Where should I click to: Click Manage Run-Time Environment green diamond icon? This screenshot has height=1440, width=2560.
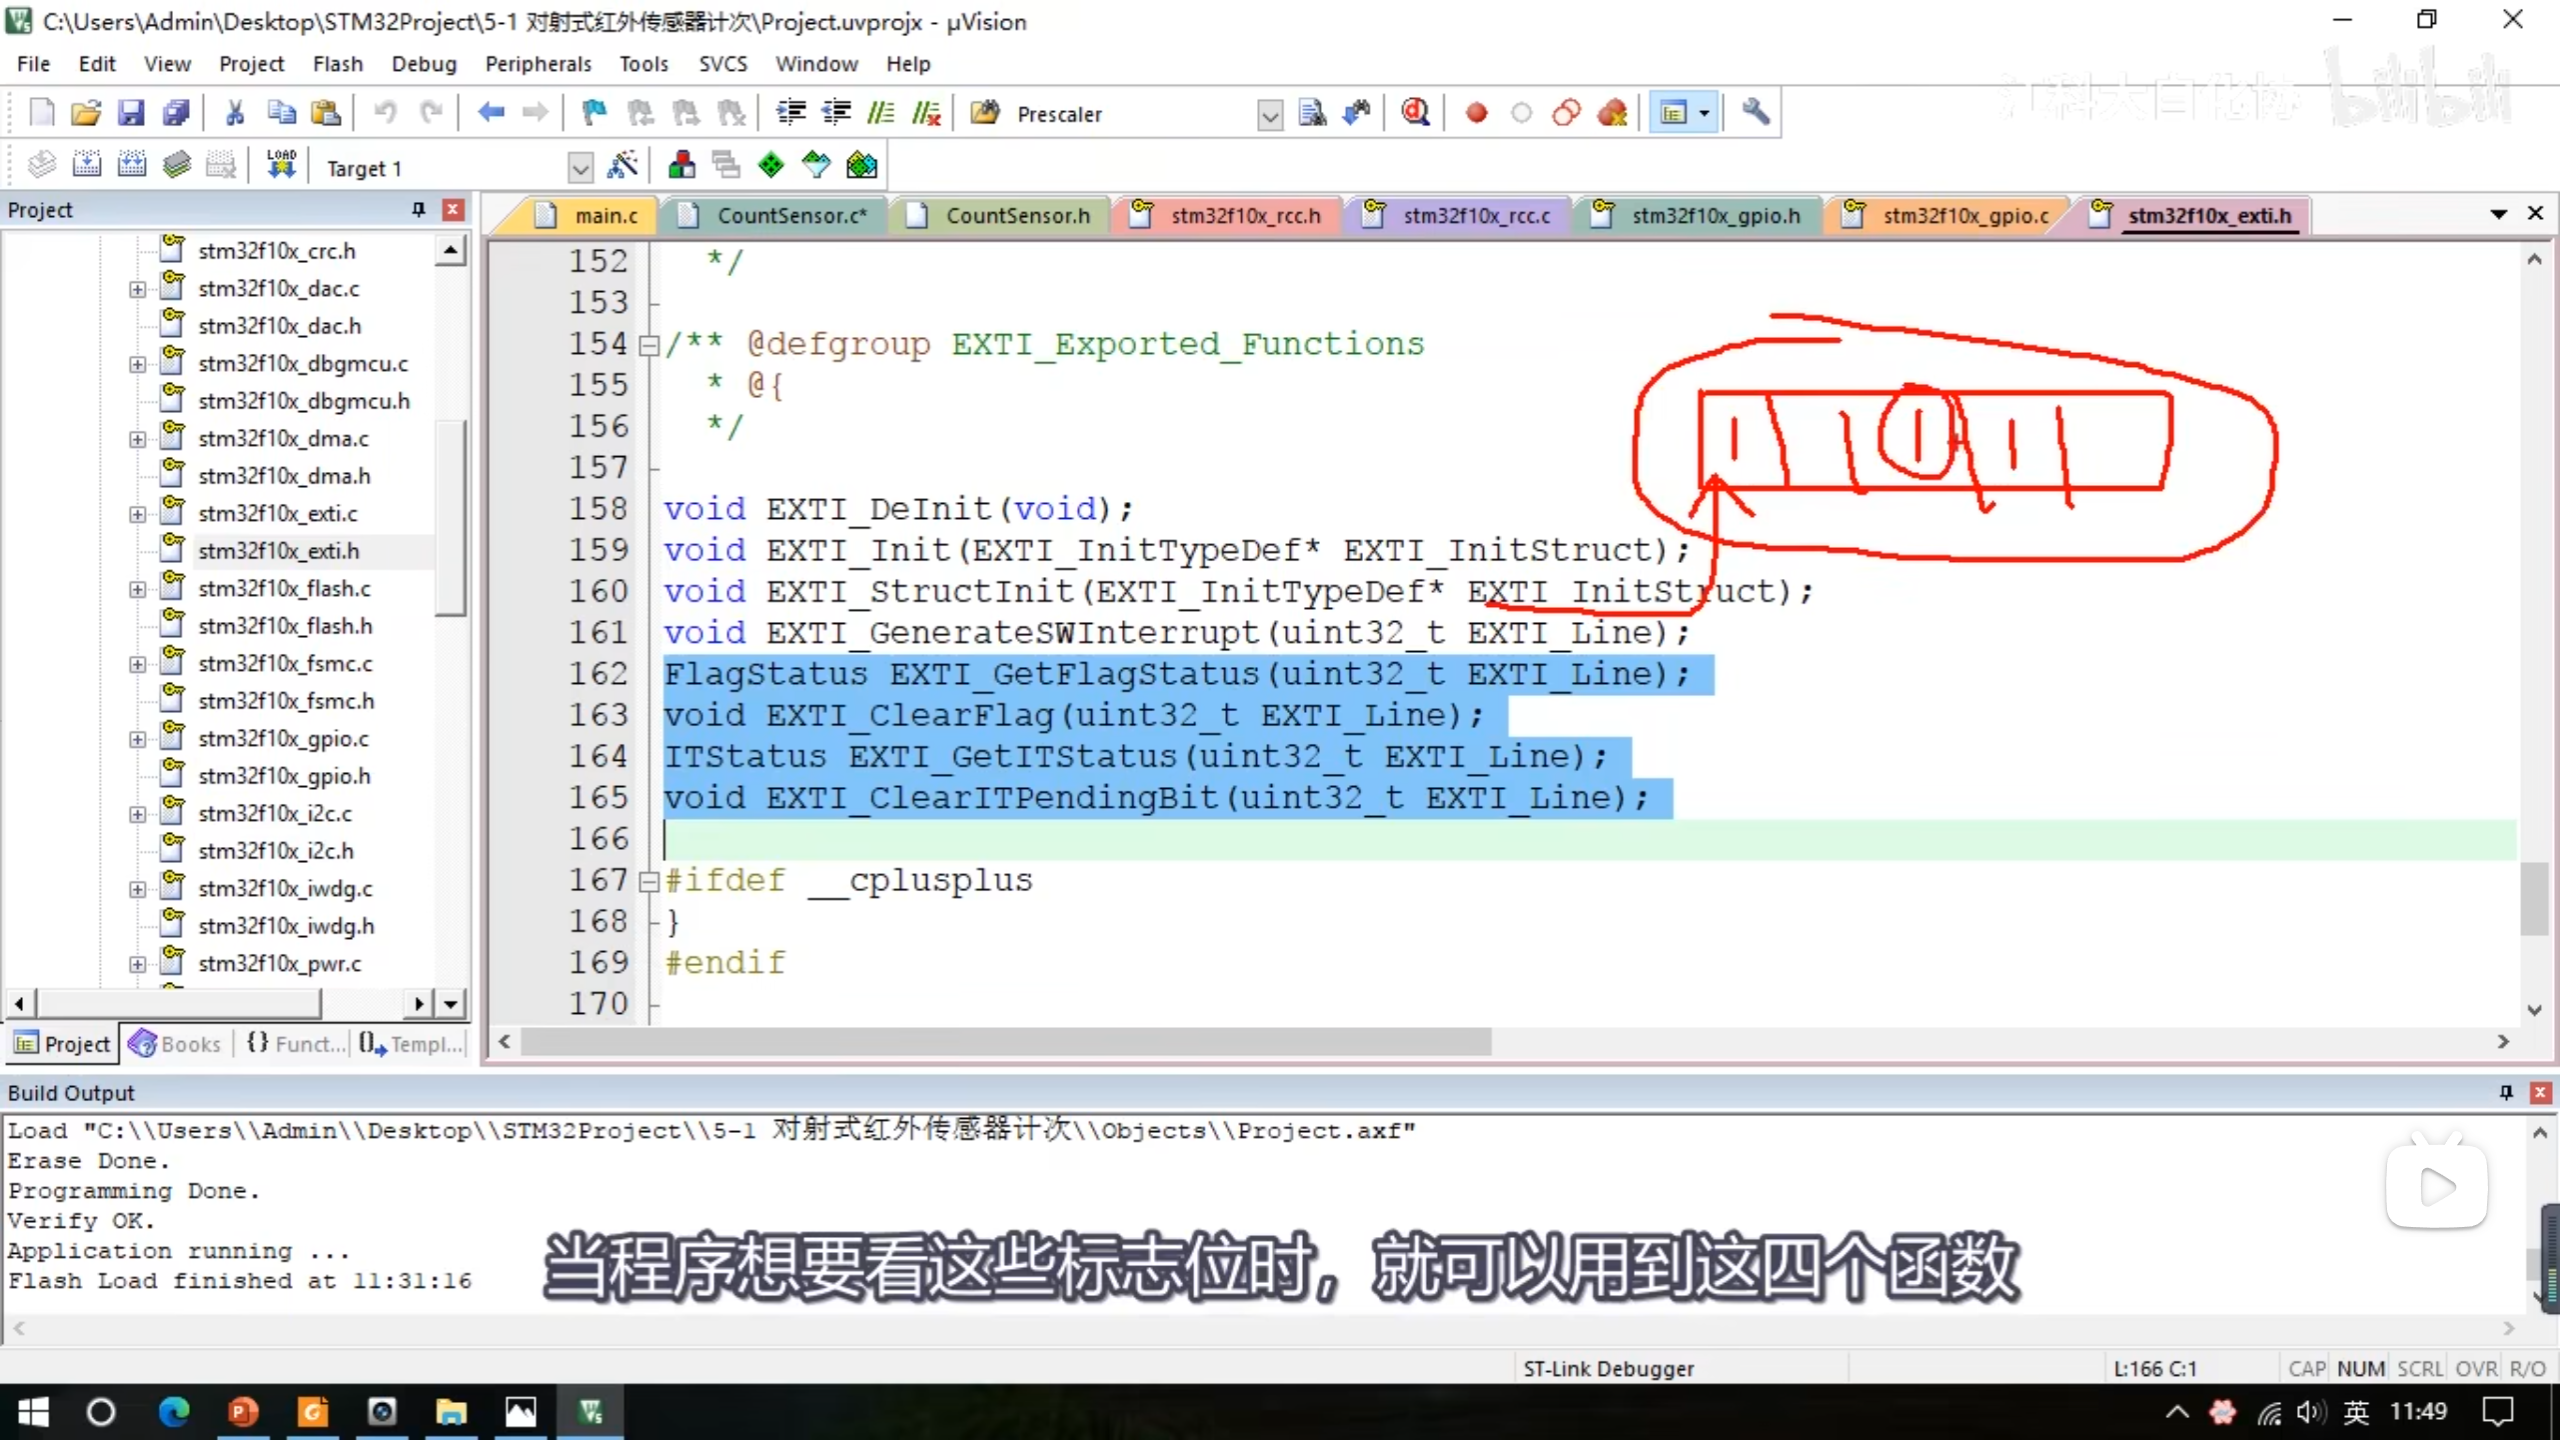tap(771, 165)
